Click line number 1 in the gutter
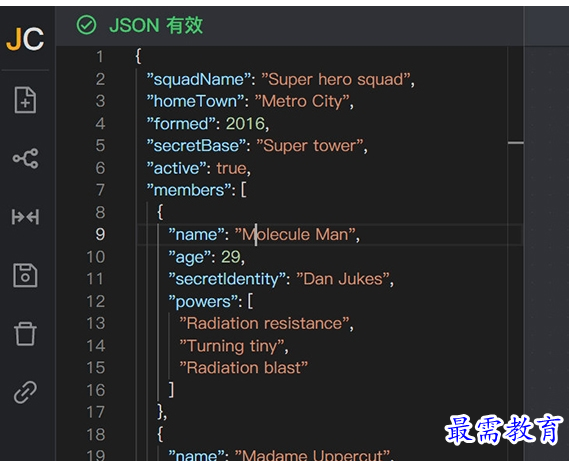This screenshot has width=569, height=461. [100, 57]
